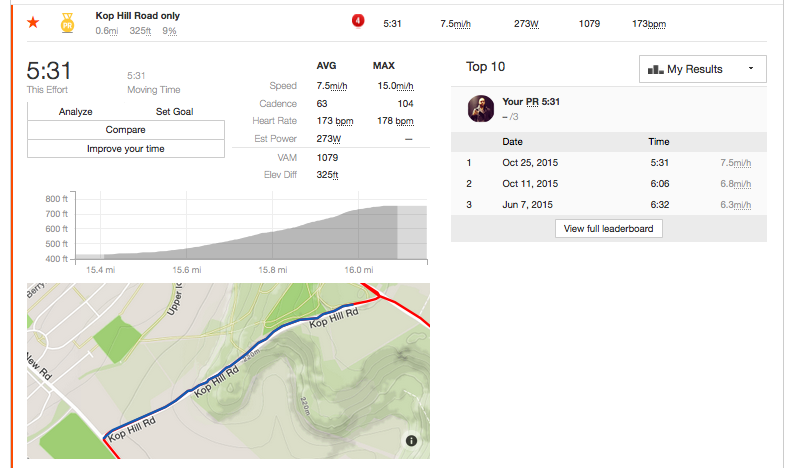The image size is (791, 468).
Task: Toggle the orange star on Kop Hill segment
Action: click(33, 23)
